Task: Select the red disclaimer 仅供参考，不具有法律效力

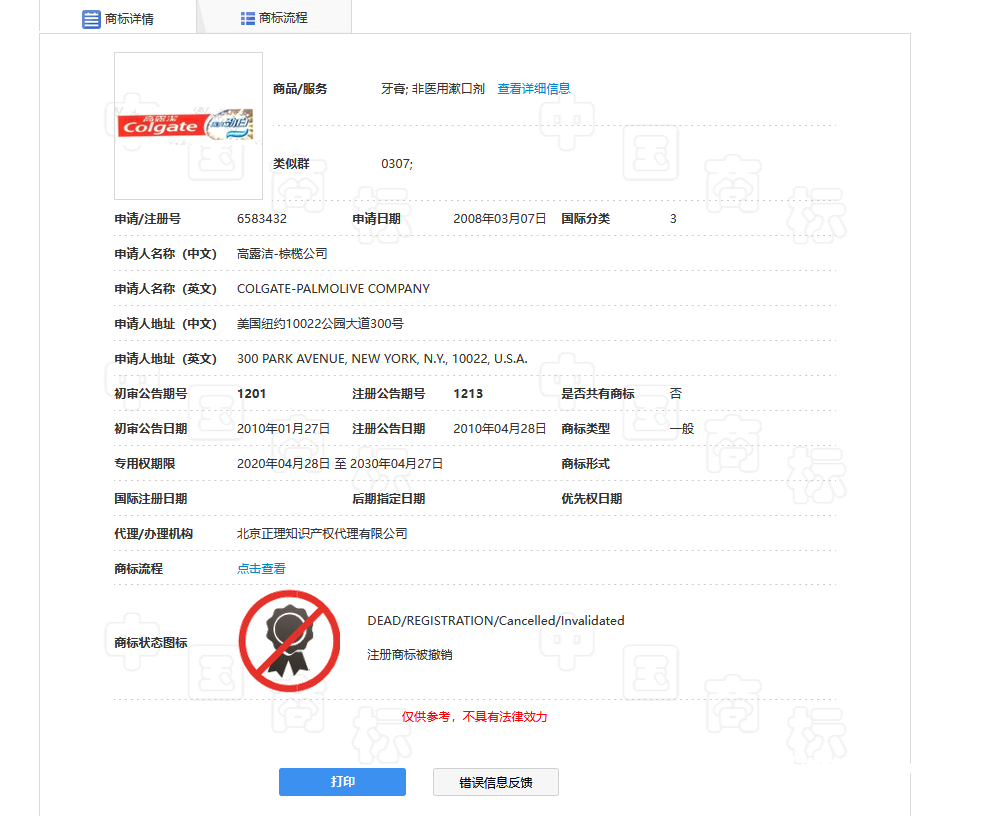Action: (x=474, y=717)
